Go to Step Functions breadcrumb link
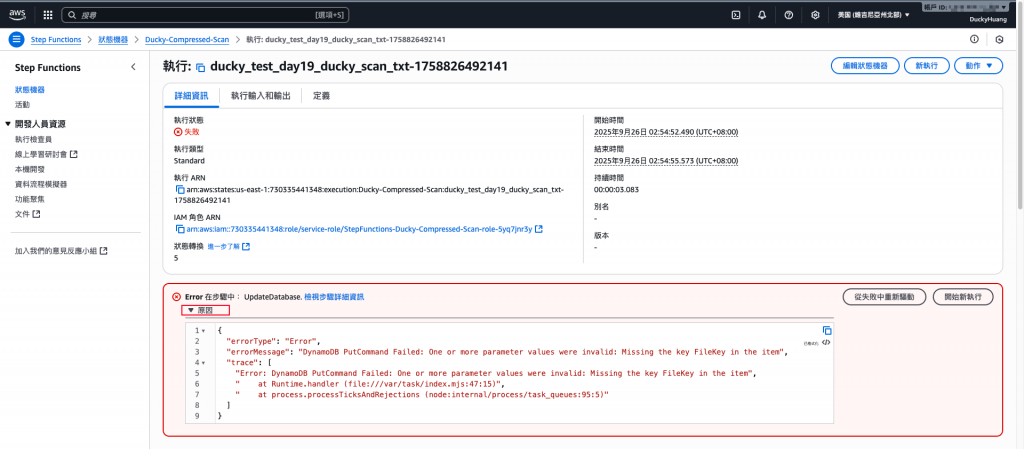 [x=56, y=40]
